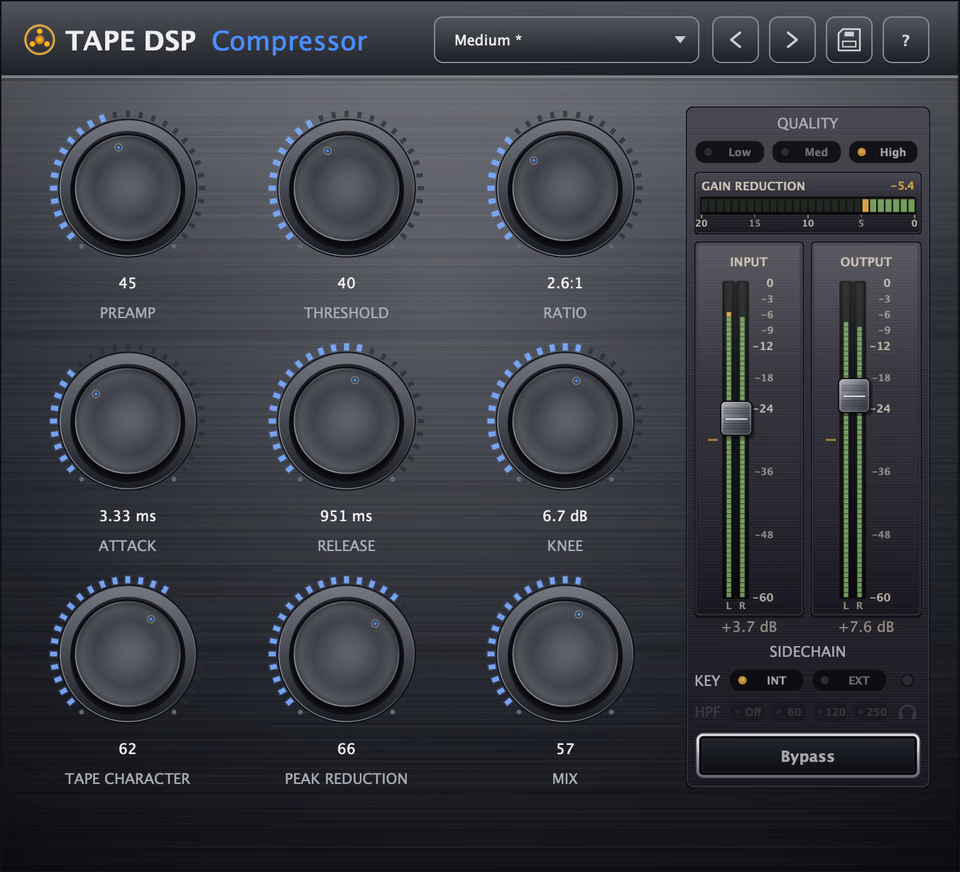Click the preamp value 45

coord(127,283)
